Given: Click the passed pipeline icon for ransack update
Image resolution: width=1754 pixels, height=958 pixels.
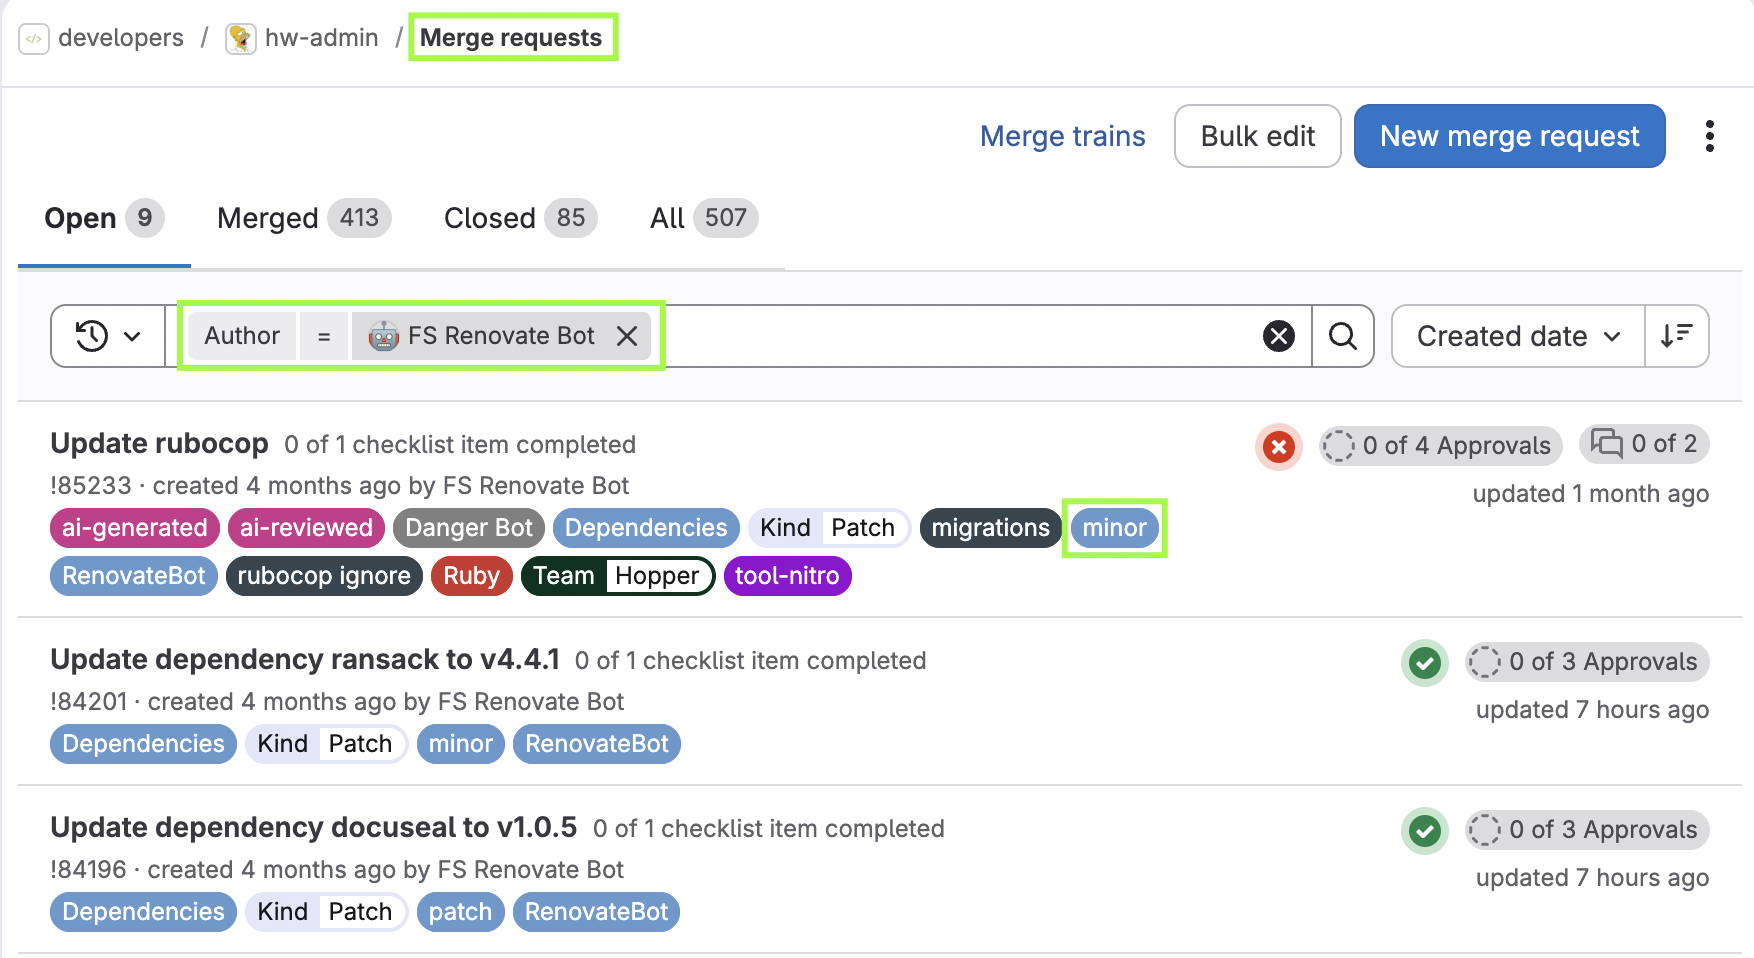Looking at the screenshot, I should pyautogui.click(x=1425, y=662).
